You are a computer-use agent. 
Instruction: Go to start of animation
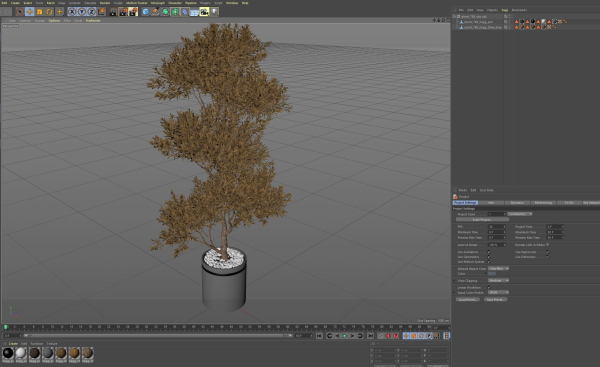tap(320, 336)
